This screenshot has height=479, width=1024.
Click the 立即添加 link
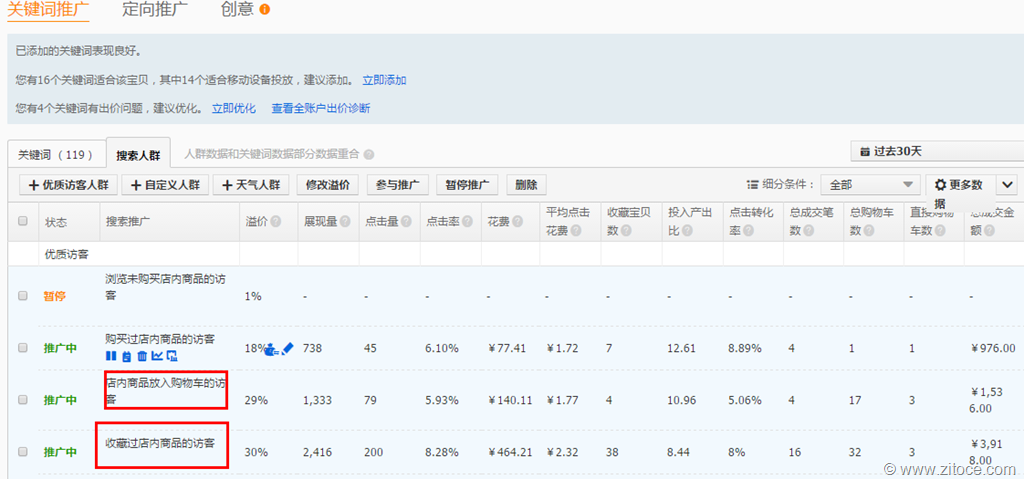tap(384, 80)
